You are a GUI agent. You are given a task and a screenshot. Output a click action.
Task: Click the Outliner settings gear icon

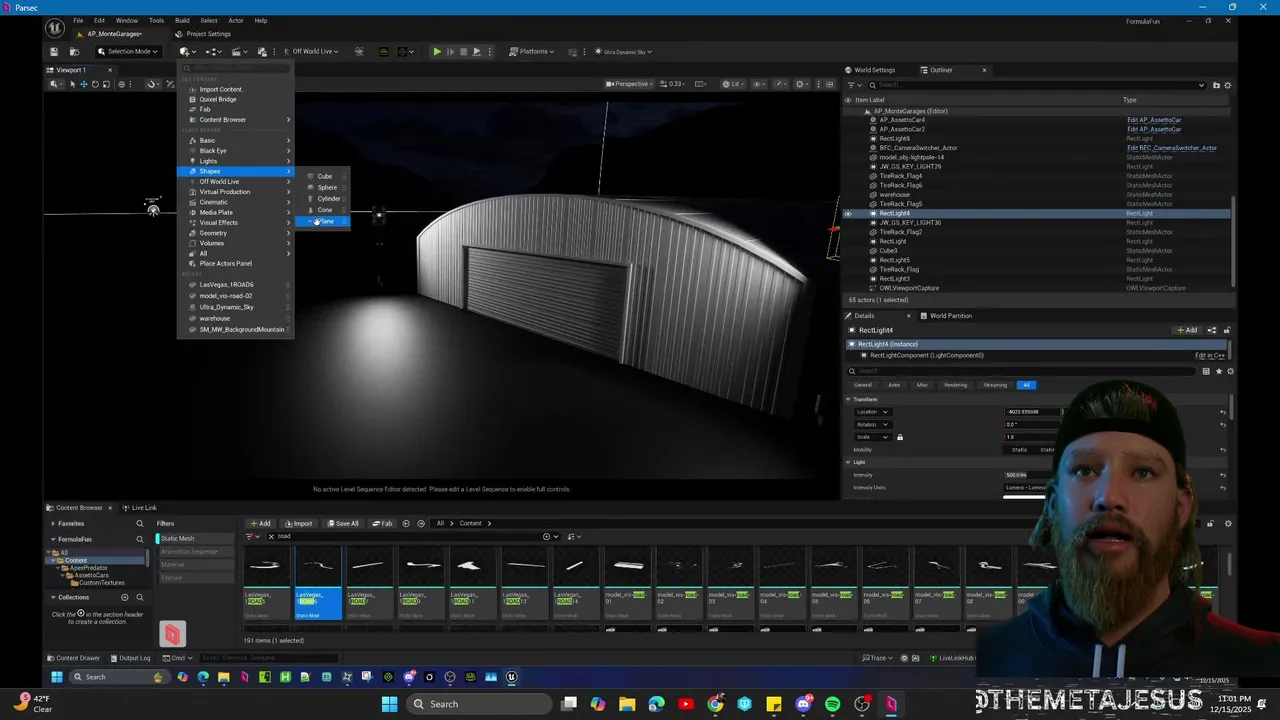pyautogui.click(x=1228, y=85)
